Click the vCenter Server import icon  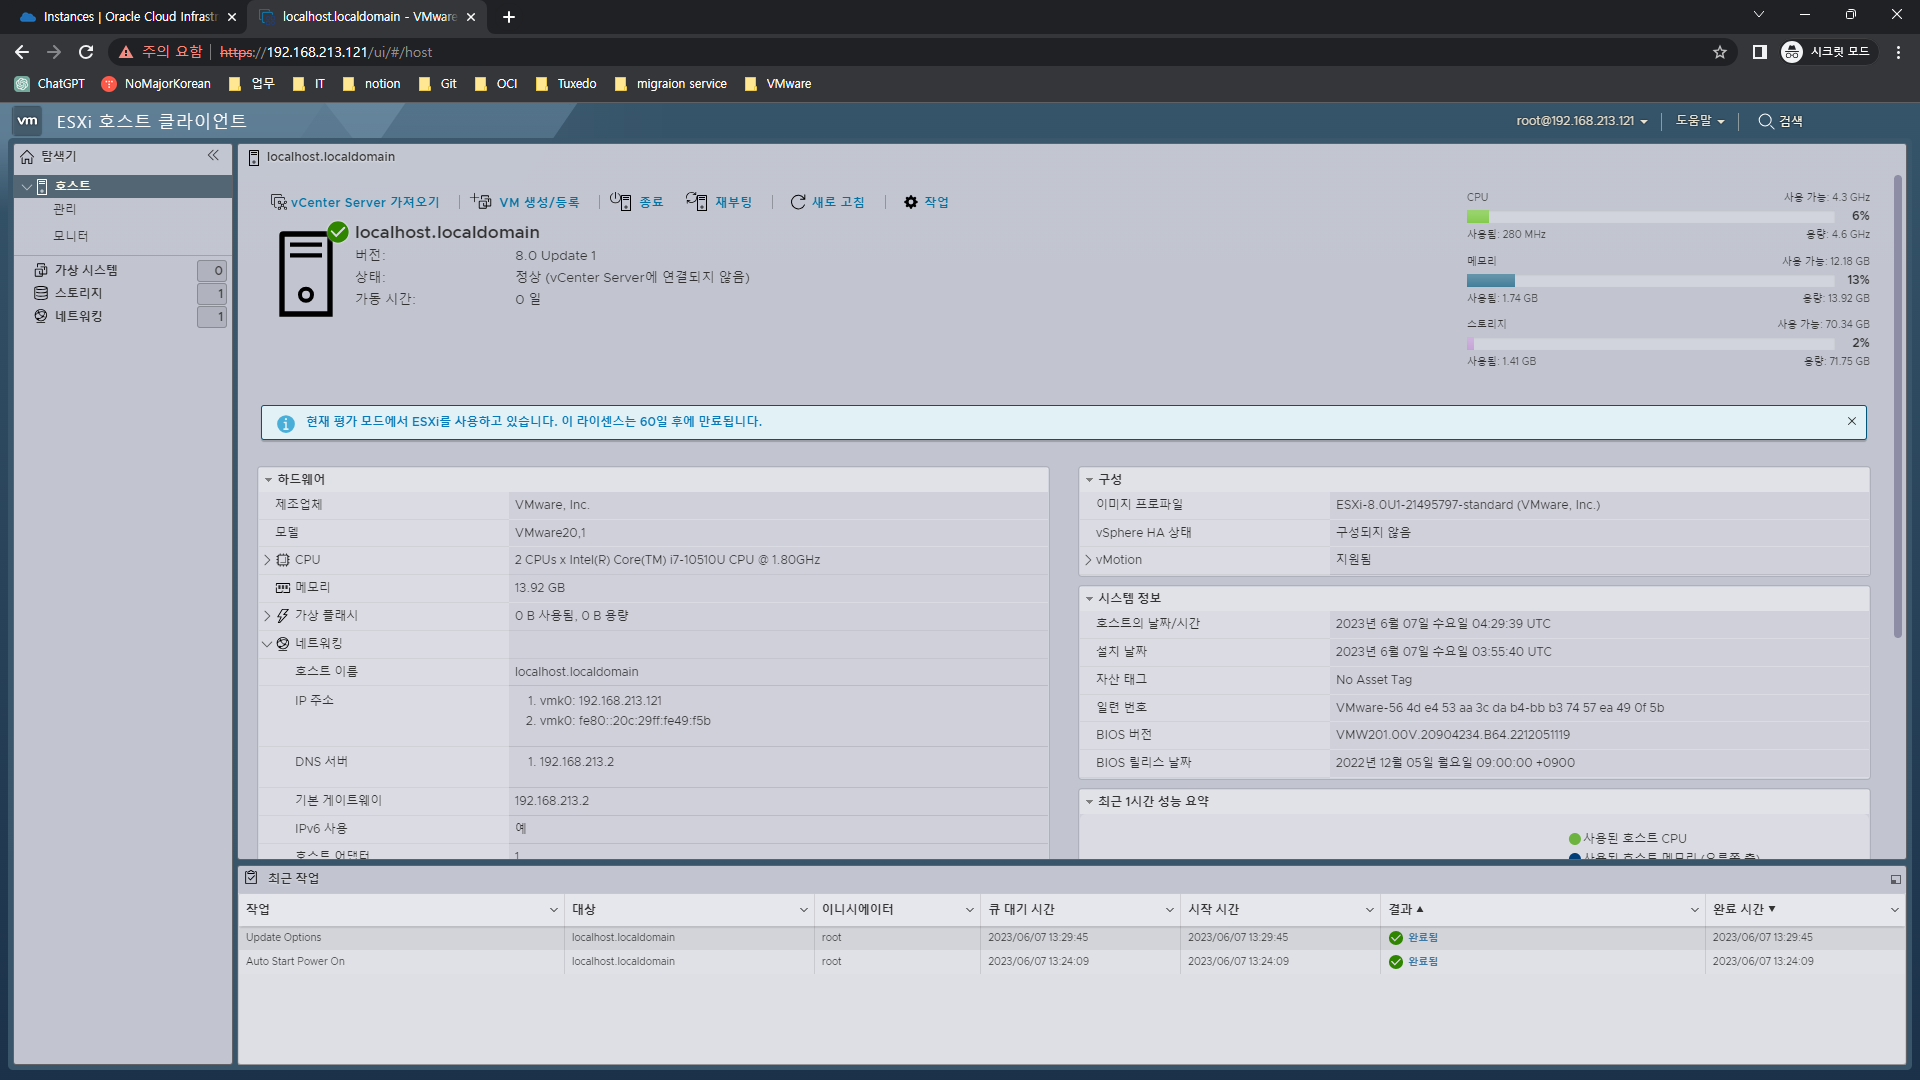click(278, 202)
